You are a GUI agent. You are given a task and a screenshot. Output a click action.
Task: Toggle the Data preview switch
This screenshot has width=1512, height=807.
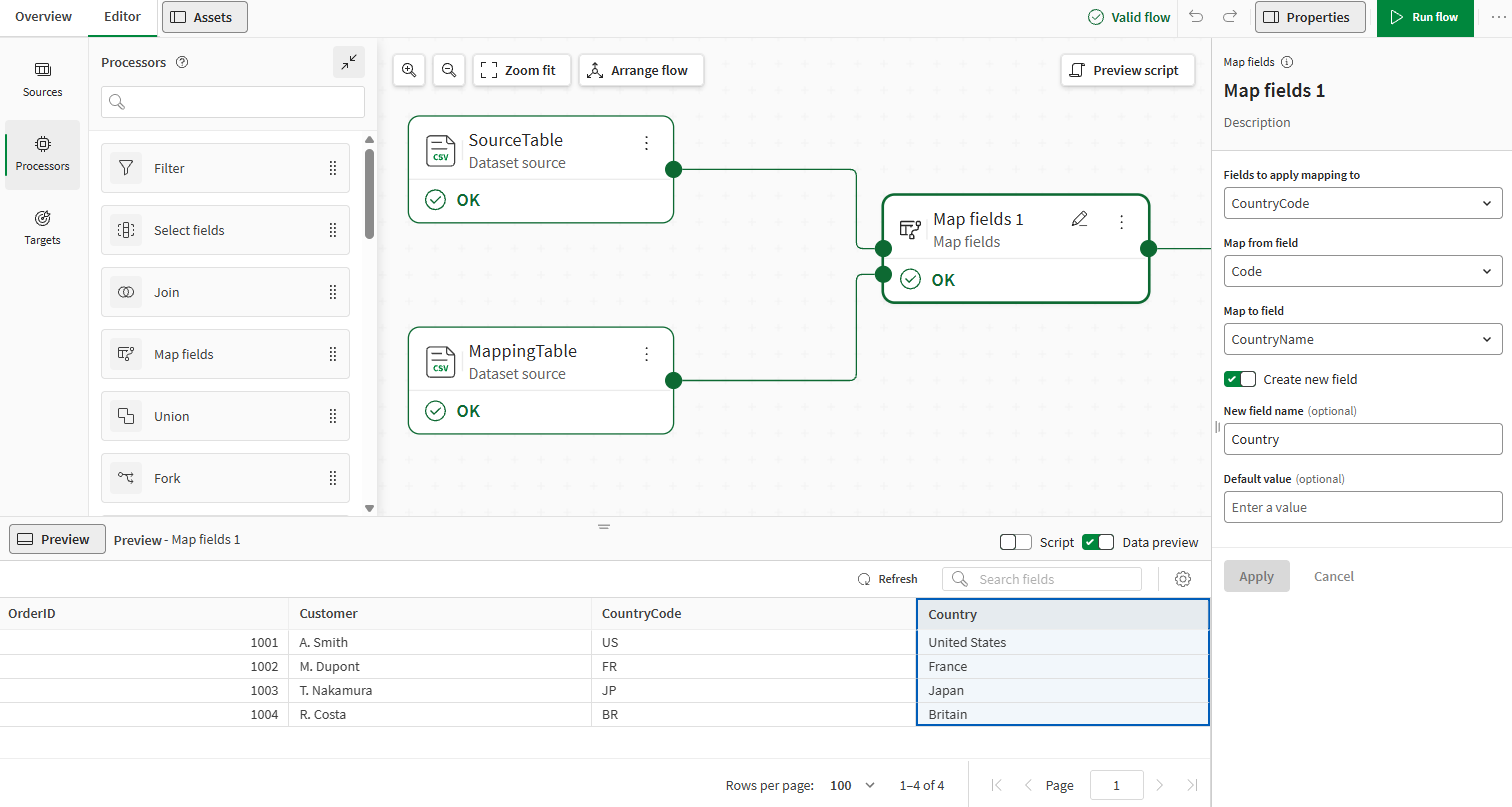(1098, 542)
